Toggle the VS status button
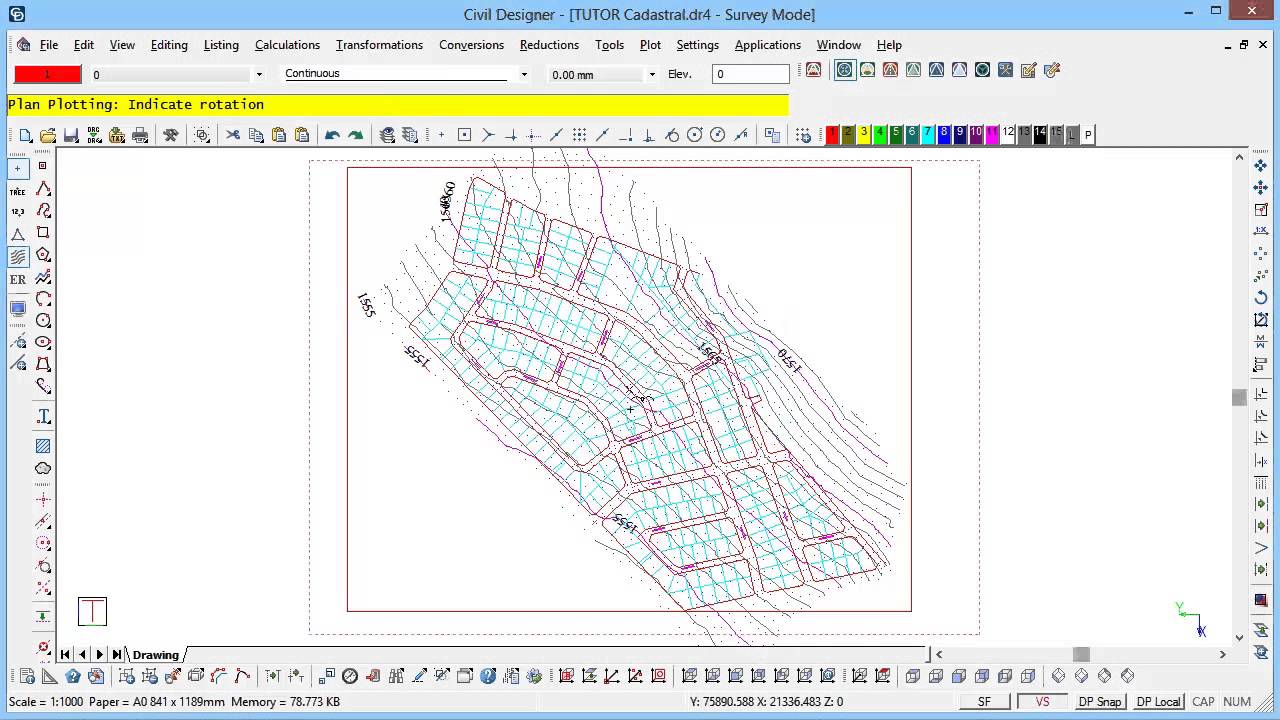 [1043, 702]
